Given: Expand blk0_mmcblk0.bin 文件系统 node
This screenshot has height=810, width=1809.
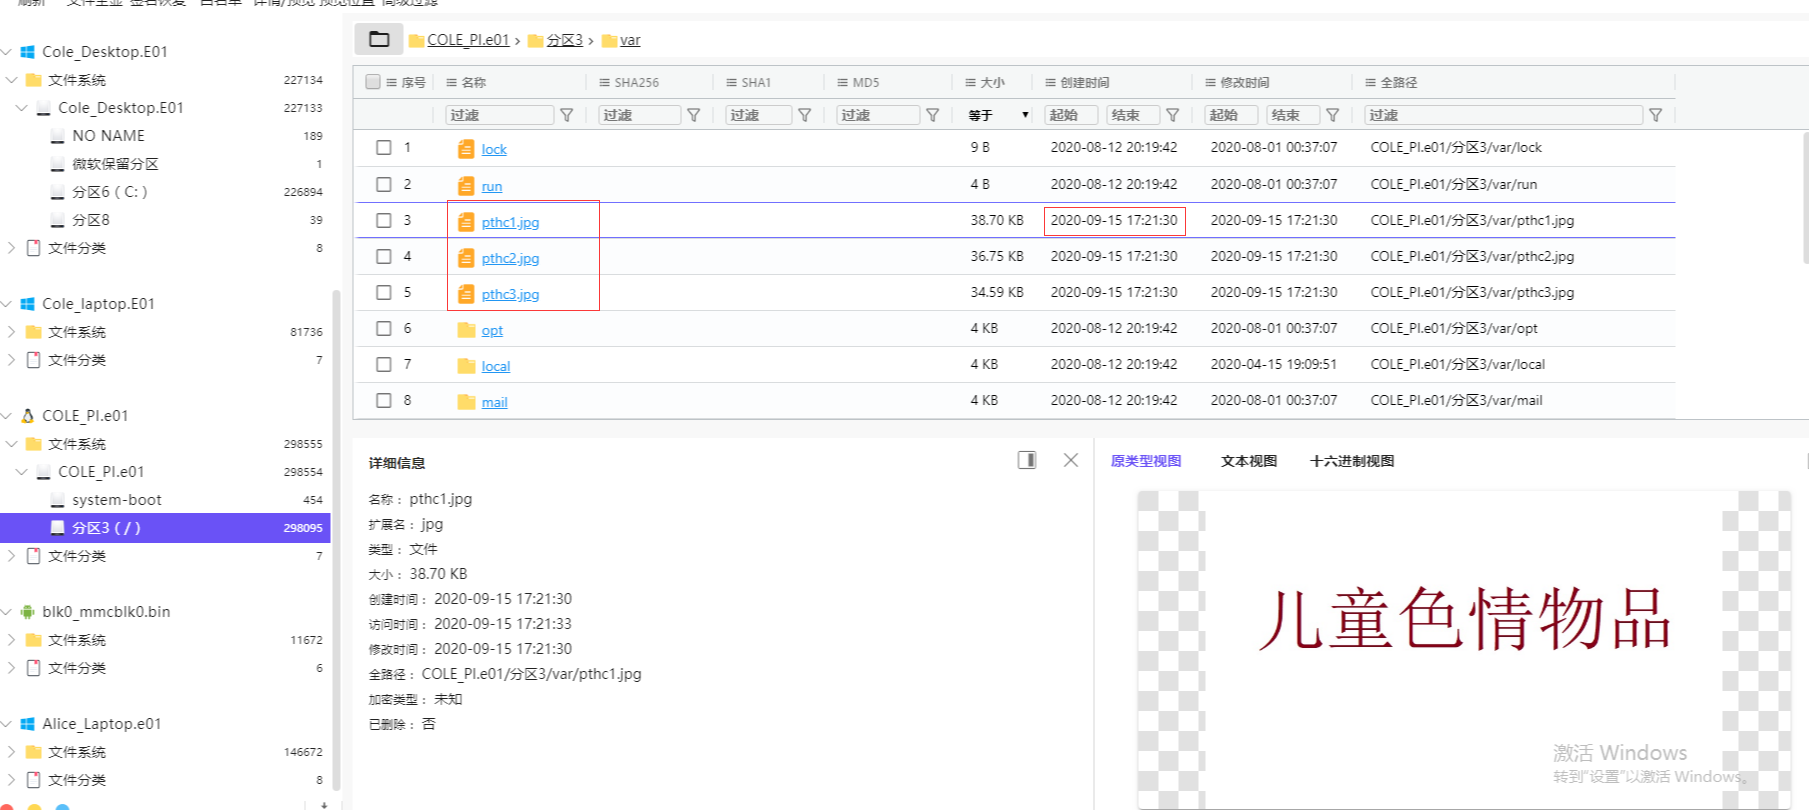Looking at the screenshot, I should click(11, 639).
